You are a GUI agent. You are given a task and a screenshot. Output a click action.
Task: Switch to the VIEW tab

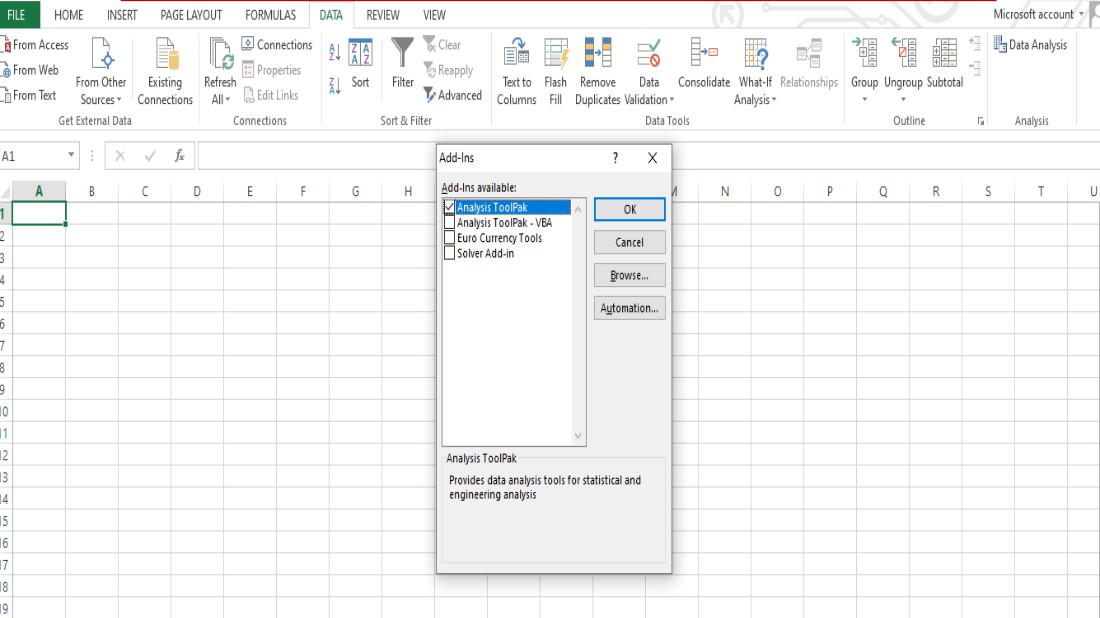point(434,15)
